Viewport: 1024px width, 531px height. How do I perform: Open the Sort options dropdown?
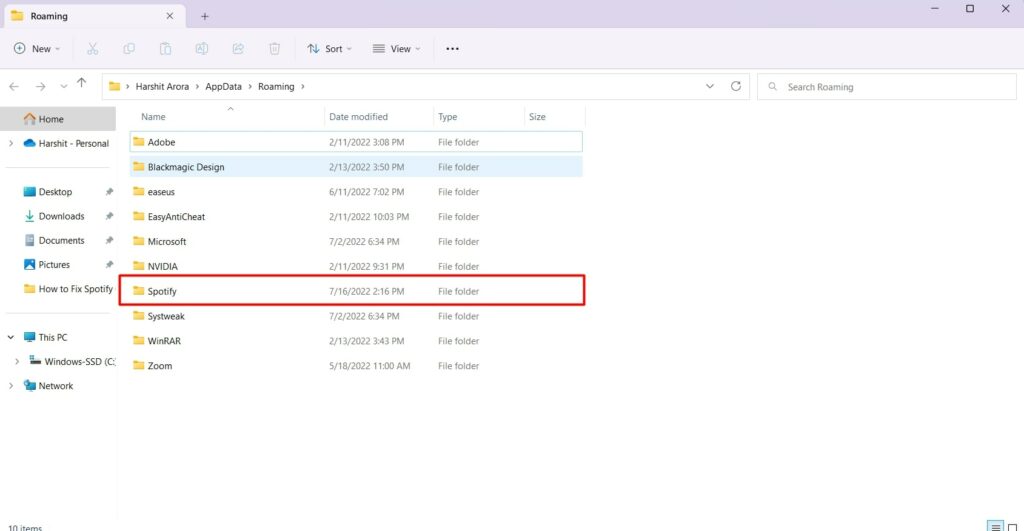pos(328,48)
